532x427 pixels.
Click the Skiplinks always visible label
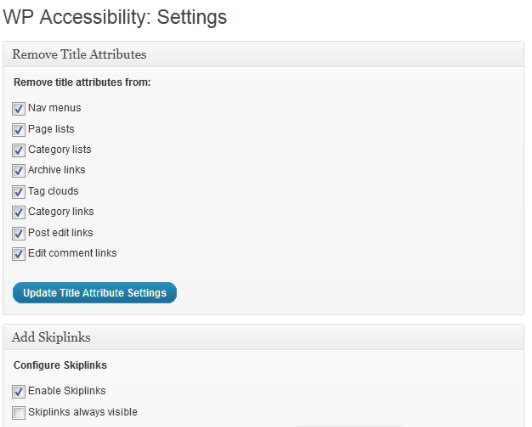click(83, 412)
